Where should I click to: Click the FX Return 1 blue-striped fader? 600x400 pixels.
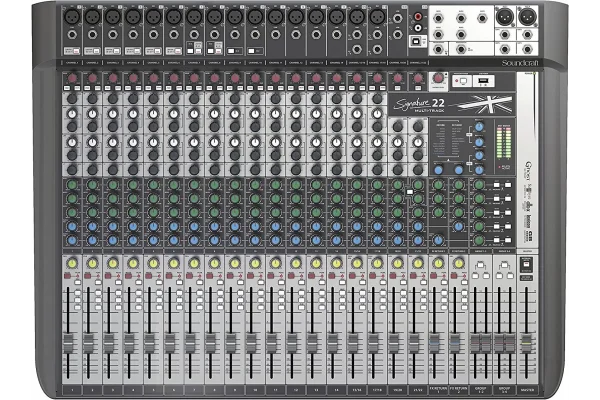click(x=434, y=343)
